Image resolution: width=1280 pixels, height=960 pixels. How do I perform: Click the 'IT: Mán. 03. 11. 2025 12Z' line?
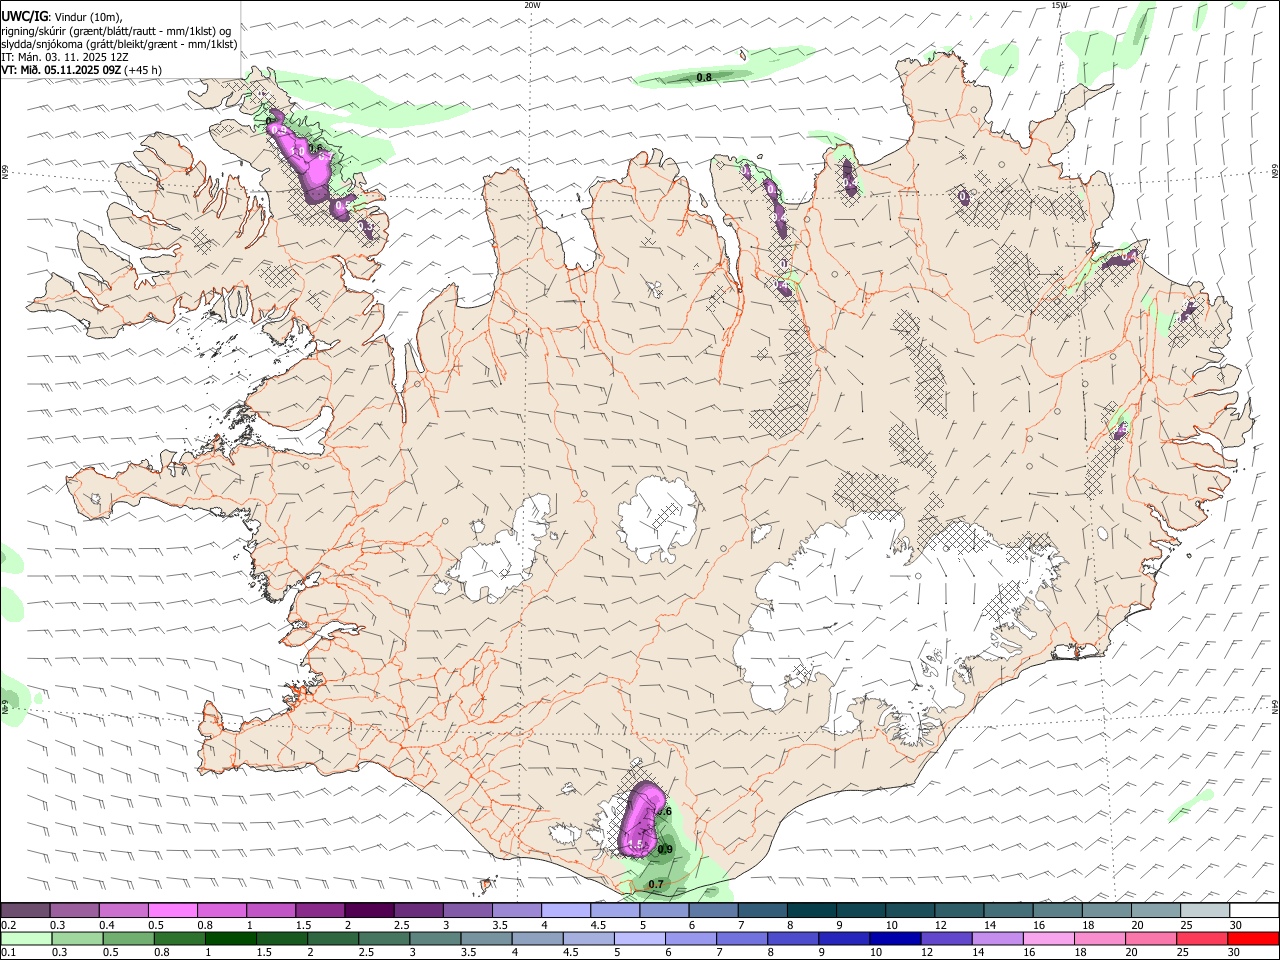coord(65,57)
